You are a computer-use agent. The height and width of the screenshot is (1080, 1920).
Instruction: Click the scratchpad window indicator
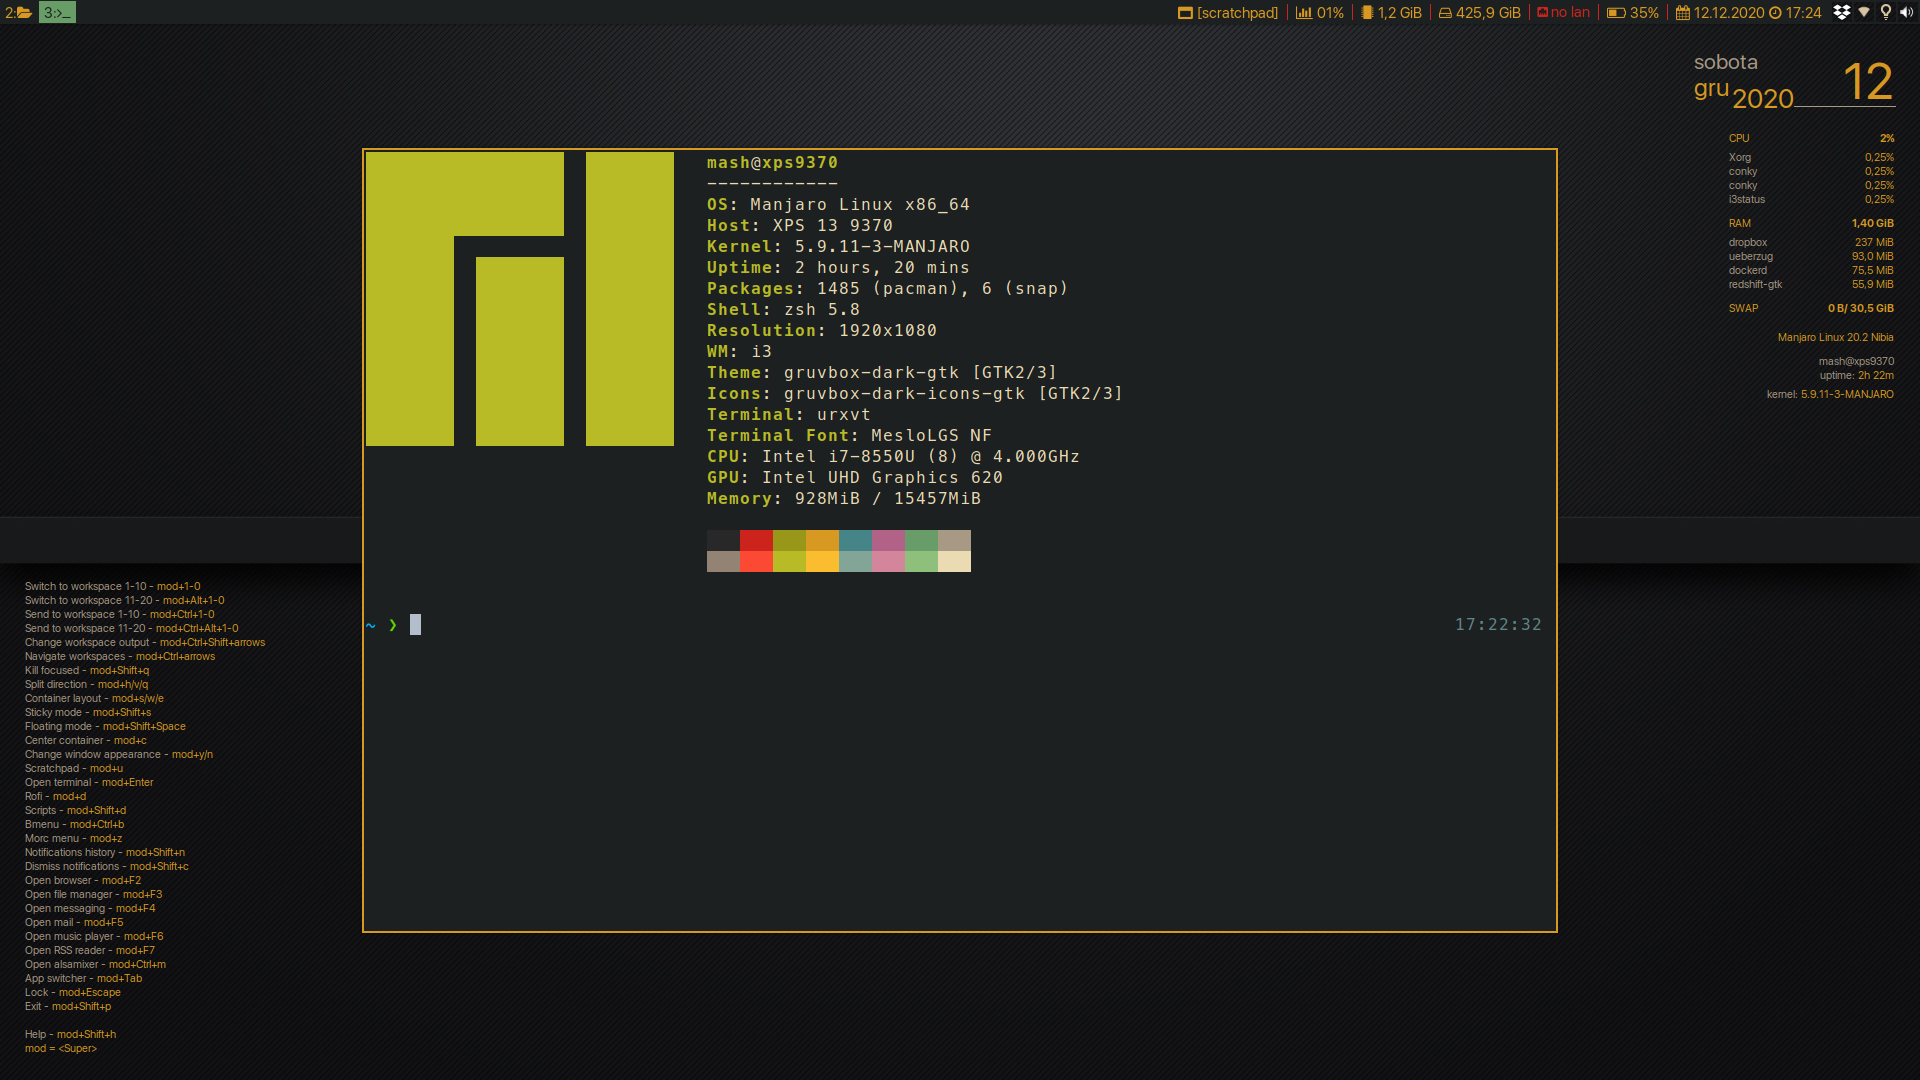point(1228,13)
